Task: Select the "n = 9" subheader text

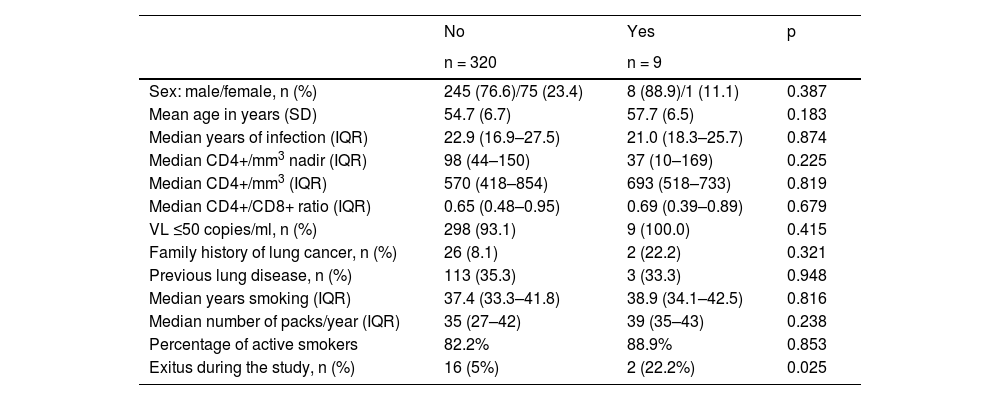Action: (x=644, y=62)
